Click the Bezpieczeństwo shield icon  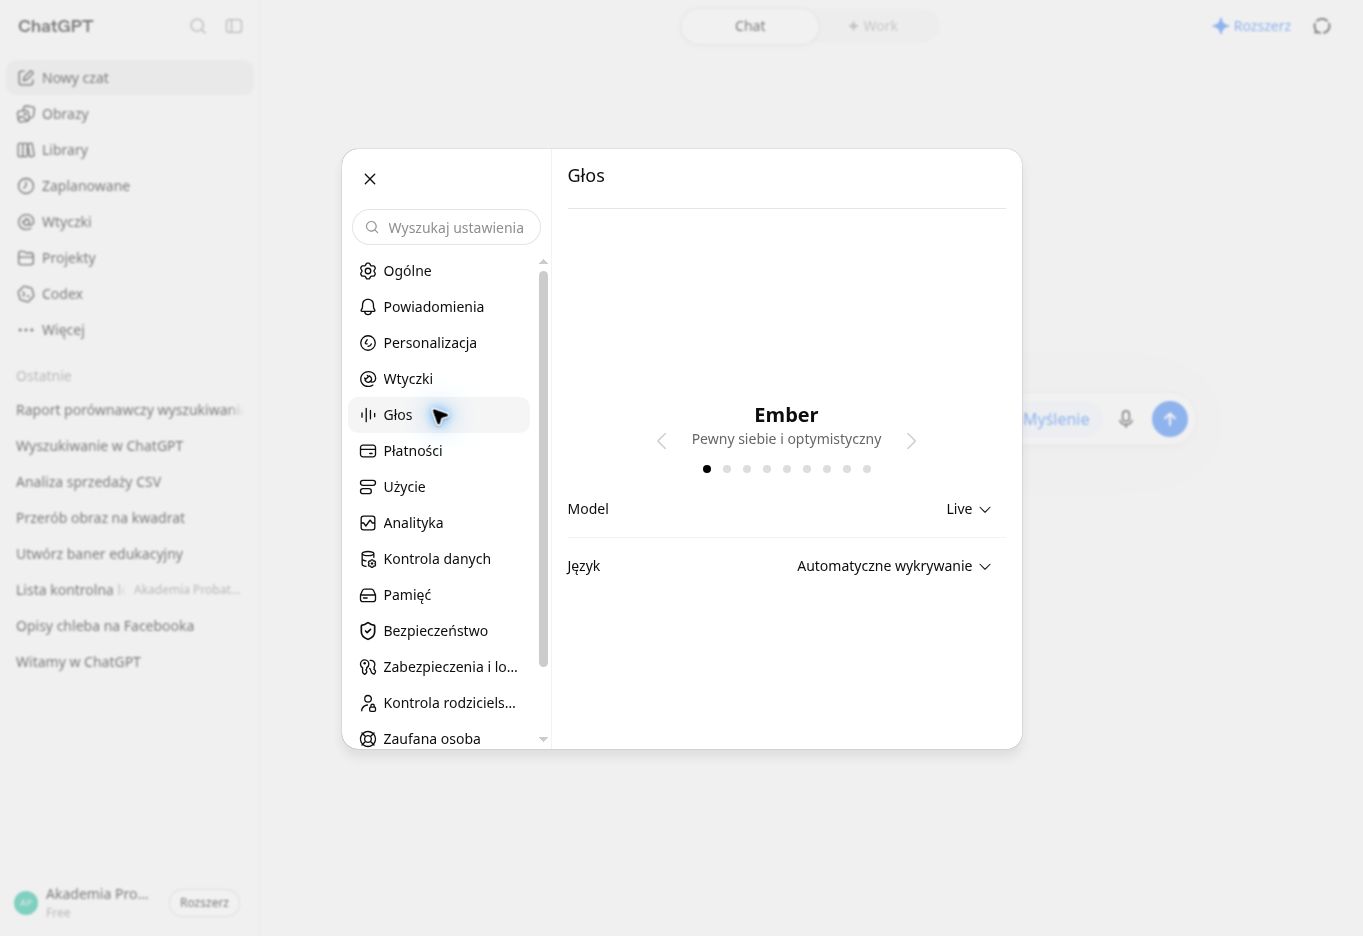pyautogui.click(x=368, y=631)
